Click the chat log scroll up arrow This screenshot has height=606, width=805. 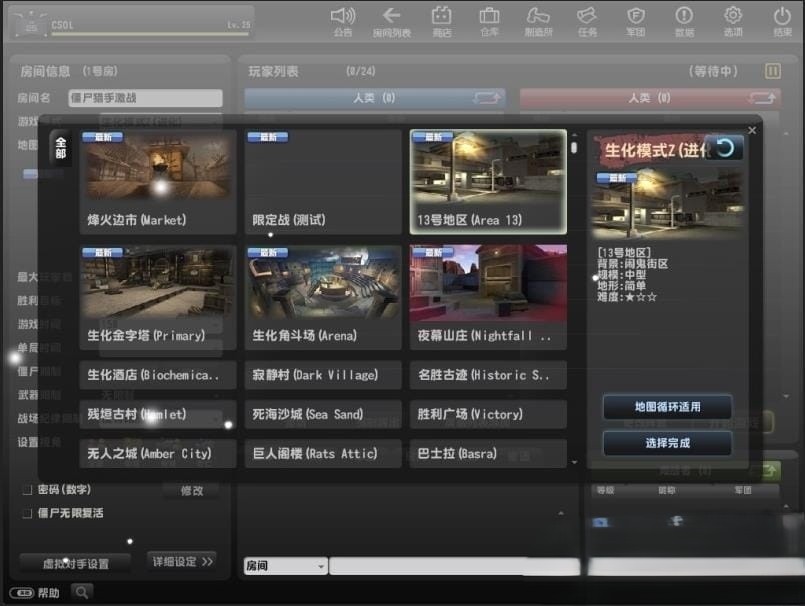(561, 513)
